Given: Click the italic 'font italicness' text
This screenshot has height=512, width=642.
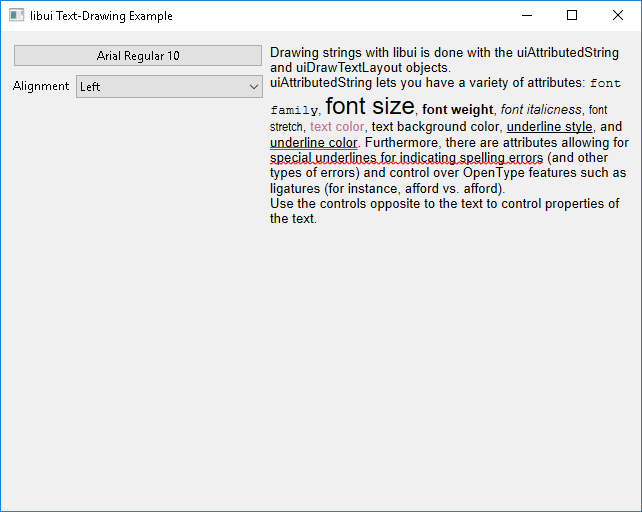Looking at the screenshot, I should pos(540,110).
